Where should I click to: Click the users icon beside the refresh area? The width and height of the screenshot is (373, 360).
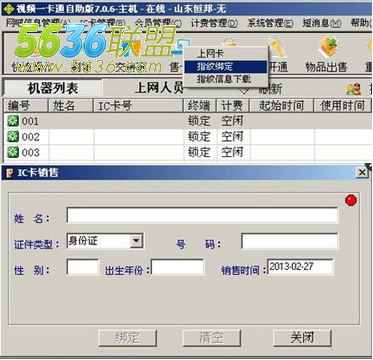[354, 89]
